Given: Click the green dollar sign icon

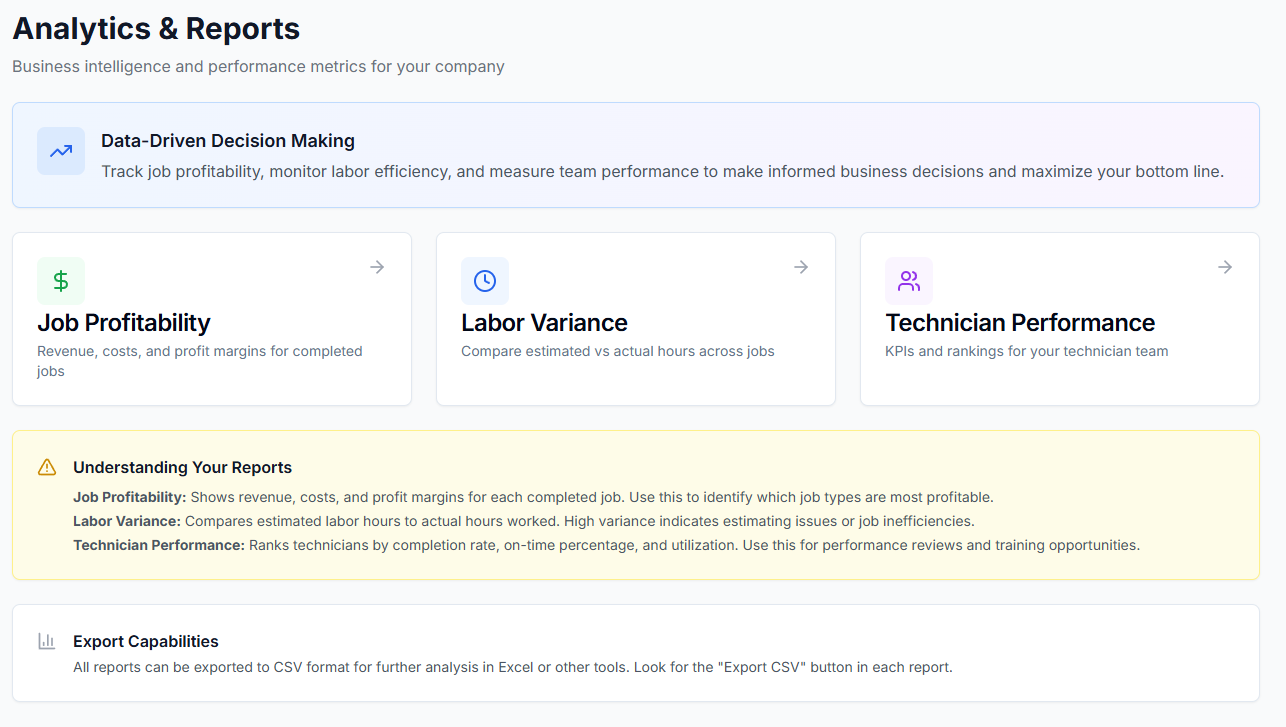Looking at the screenshot, I should point(61,281).
